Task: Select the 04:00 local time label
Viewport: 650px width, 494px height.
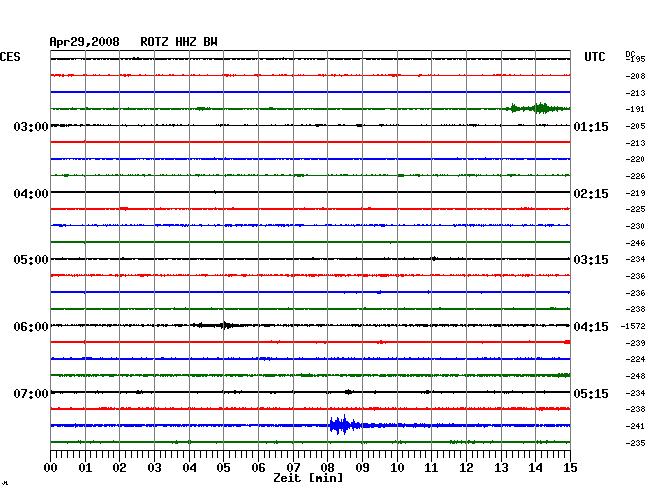Action: click(x=31, y=194)
